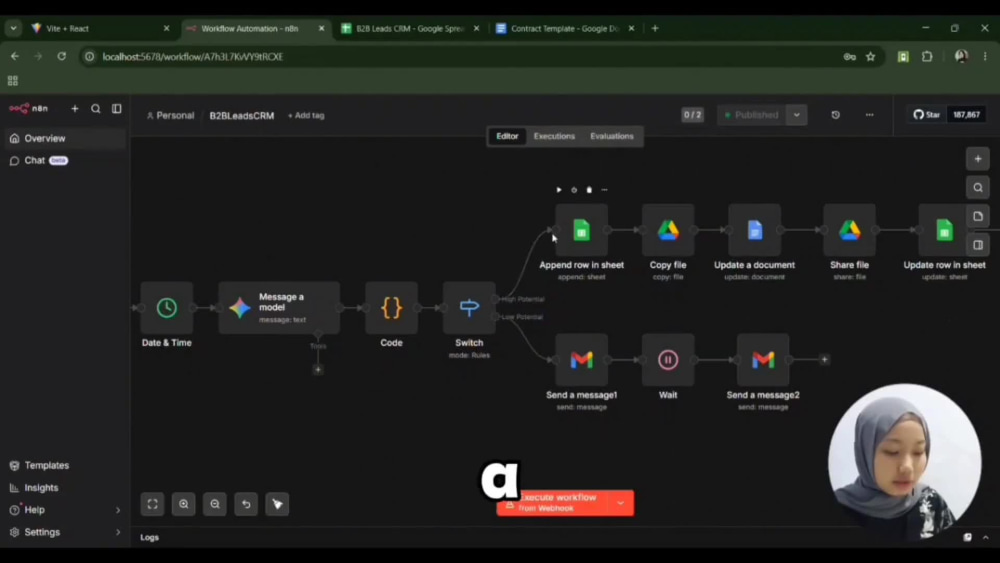Expand the Logs panel chevron
The height and width of the screenshot is (563, 1000).
(985, 537)
